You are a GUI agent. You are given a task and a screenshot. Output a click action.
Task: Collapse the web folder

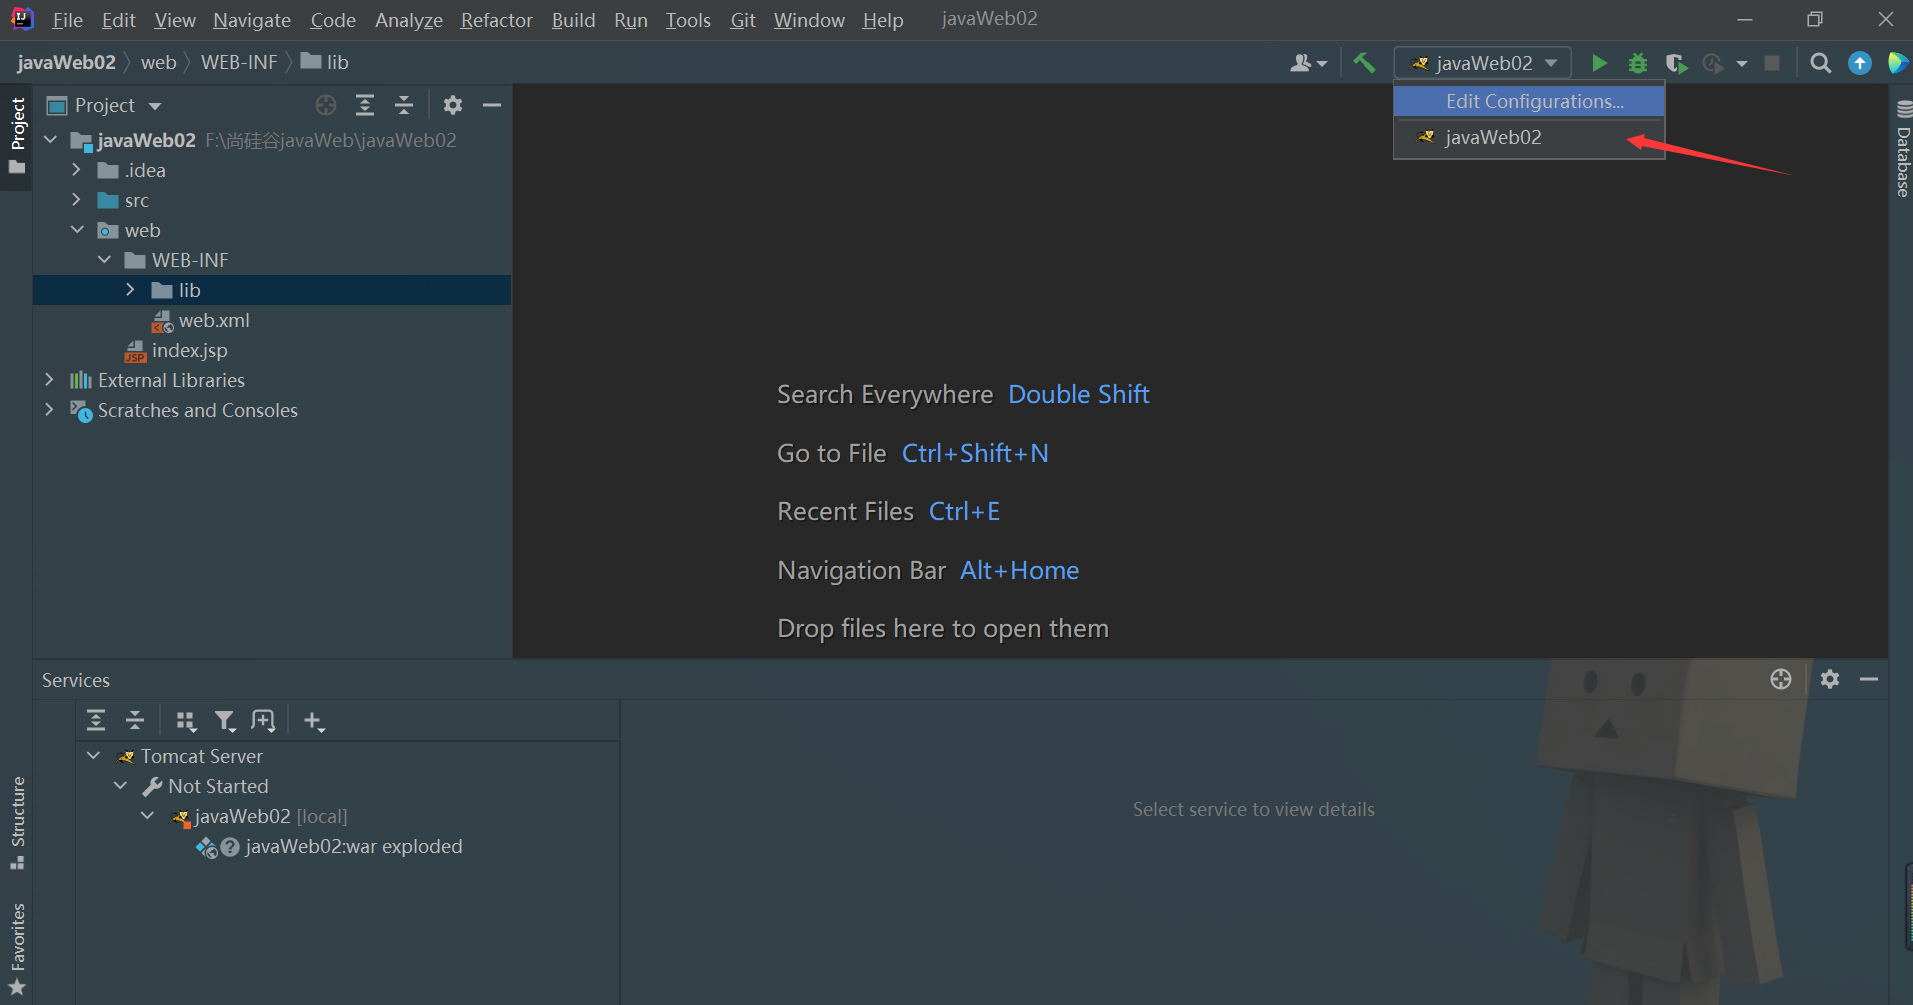click(x=77, y=230)
